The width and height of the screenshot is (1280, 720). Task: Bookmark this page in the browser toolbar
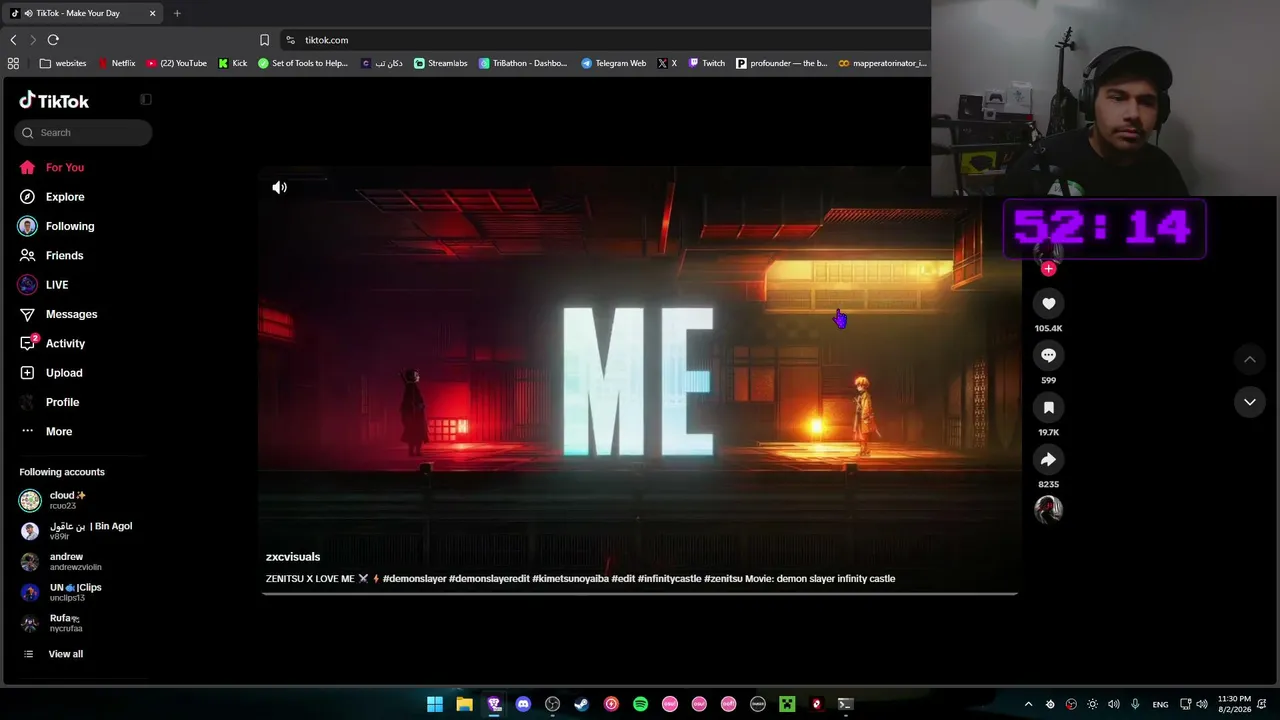264,40
